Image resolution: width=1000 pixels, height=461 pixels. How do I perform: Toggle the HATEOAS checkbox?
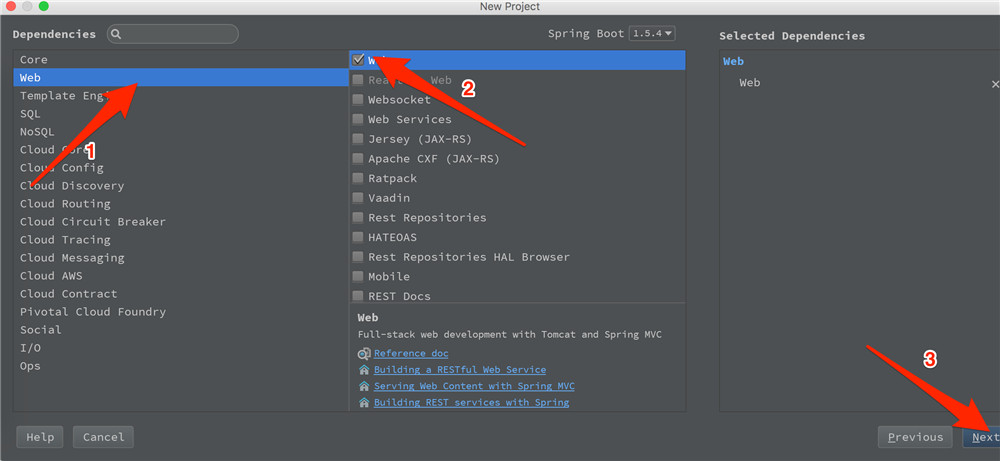[x=358, y=237]
